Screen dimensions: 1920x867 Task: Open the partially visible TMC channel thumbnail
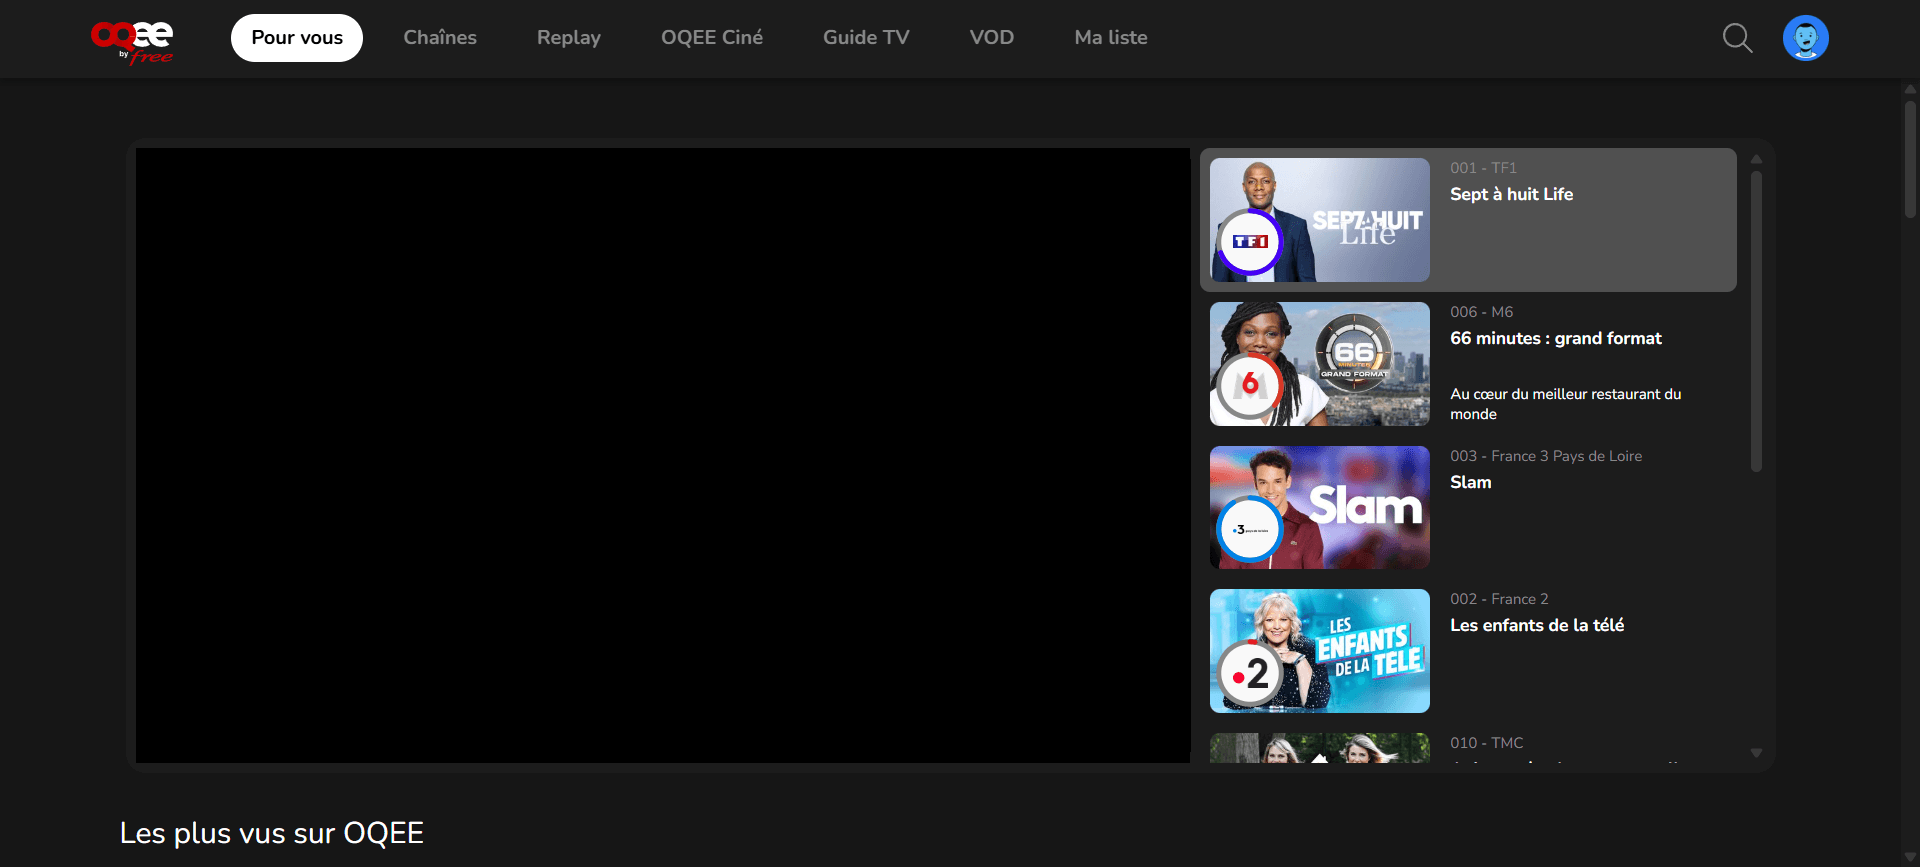[1320, 748]
